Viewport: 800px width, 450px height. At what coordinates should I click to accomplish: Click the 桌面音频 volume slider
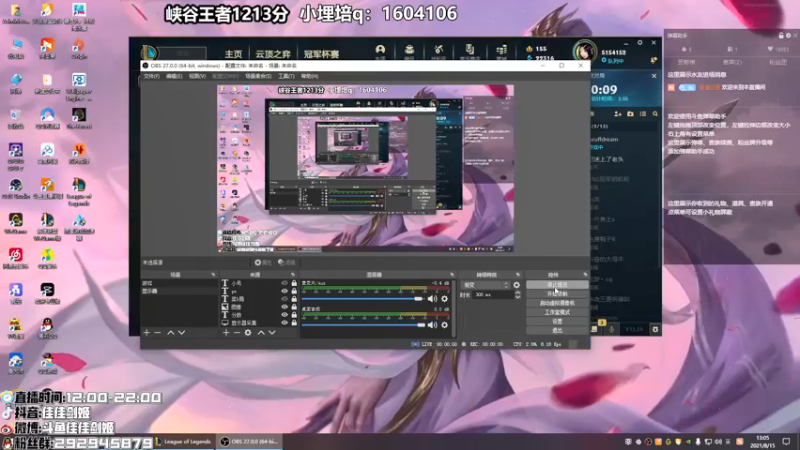pos(363,324)
